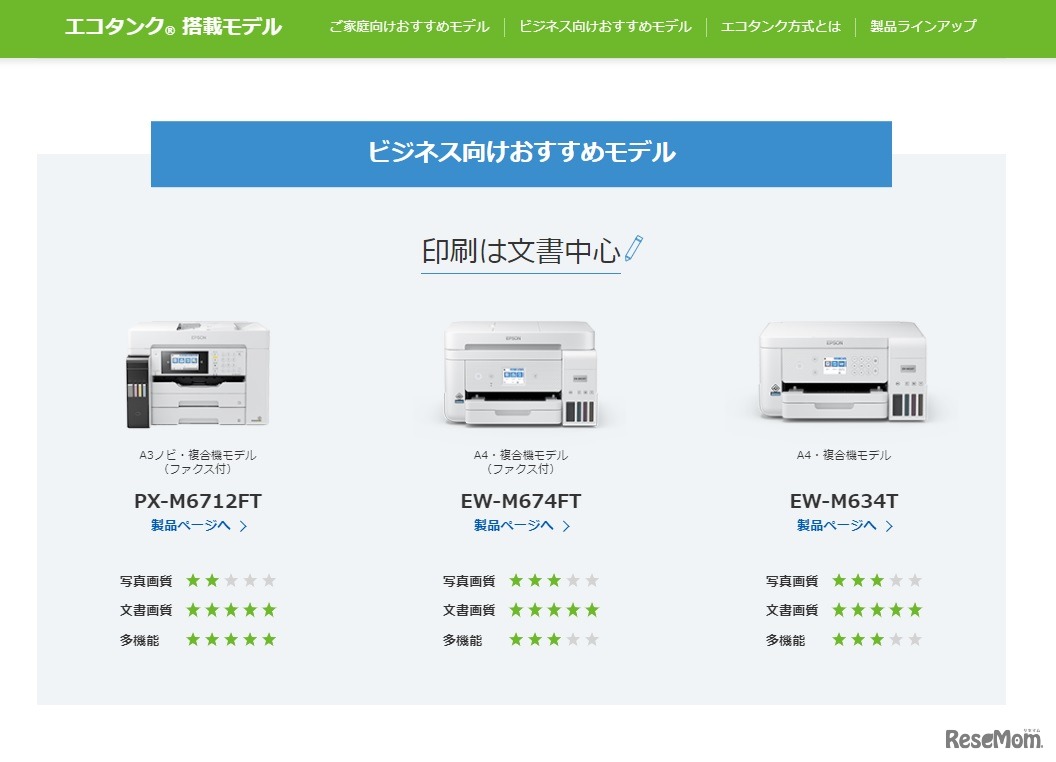
Task: Click the EW-M634T model name
Action: click(843, 501)
